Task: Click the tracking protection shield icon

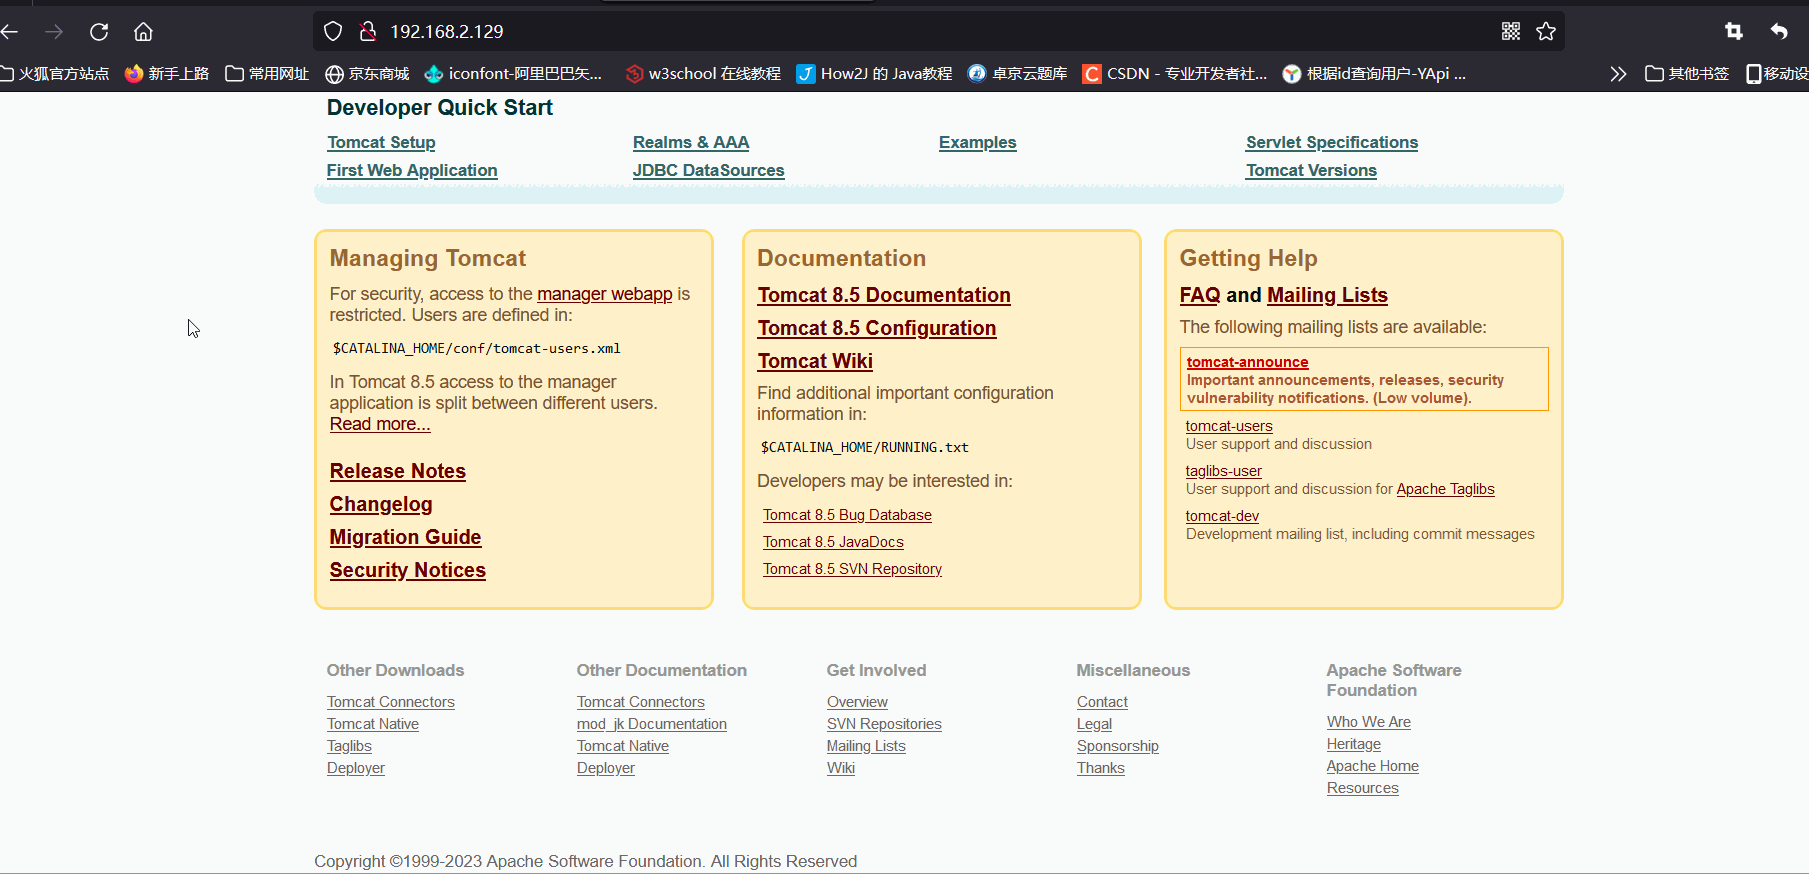Action: pos(333,32)
